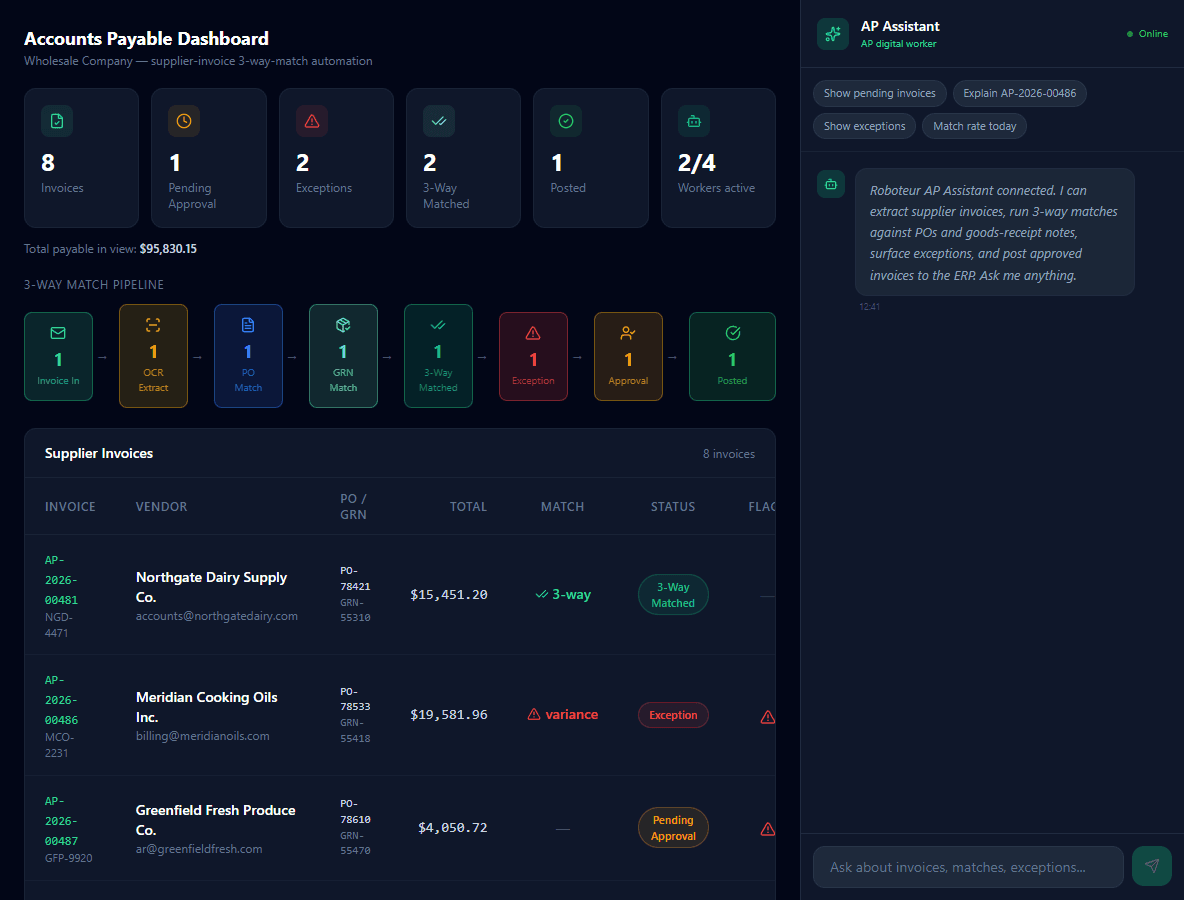The image size is (1184, 900).
Task: Click the total payable value $95,830.15
Action: click(168, 248)
